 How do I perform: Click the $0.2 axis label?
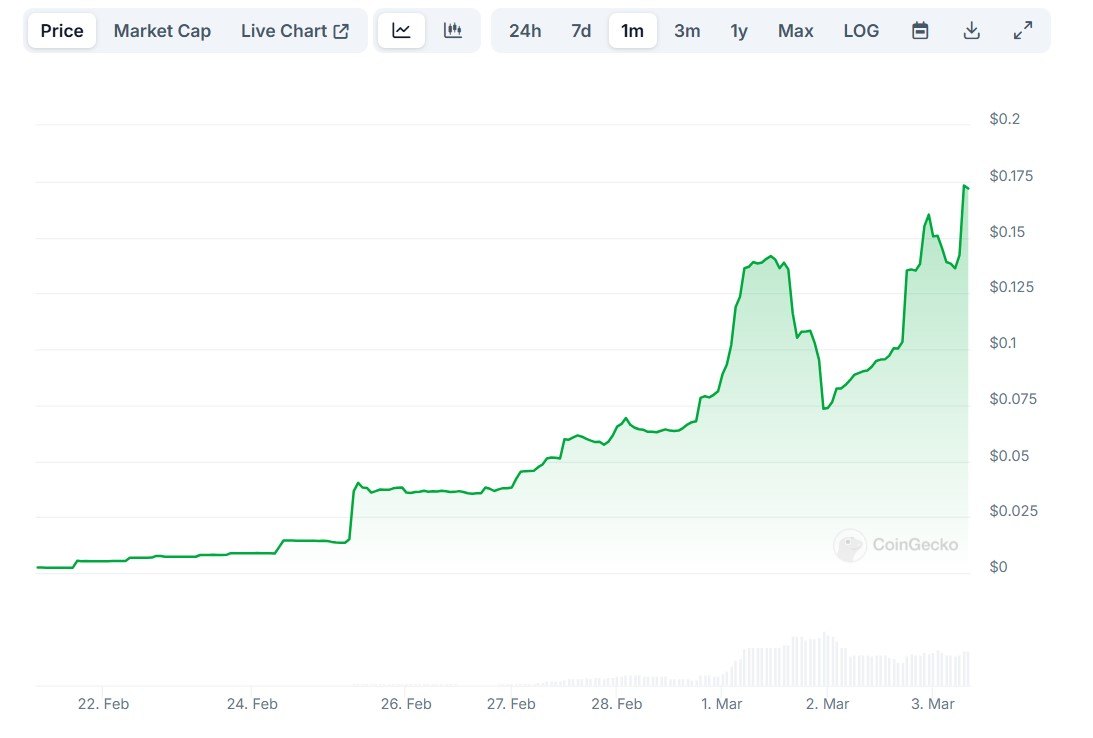tap(1004, 119)
